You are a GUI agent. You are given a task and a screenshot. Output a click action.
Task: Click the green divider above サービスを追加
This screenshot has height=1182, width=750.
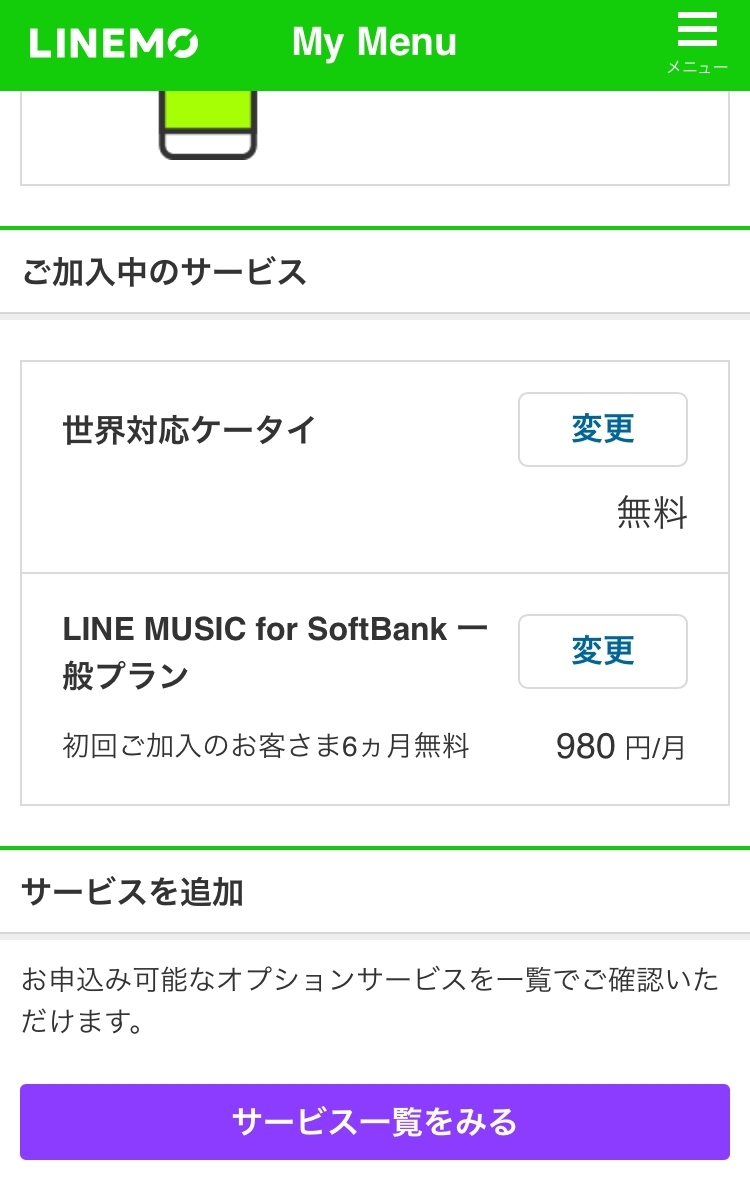pyautogui.click(x=375, y=848)
